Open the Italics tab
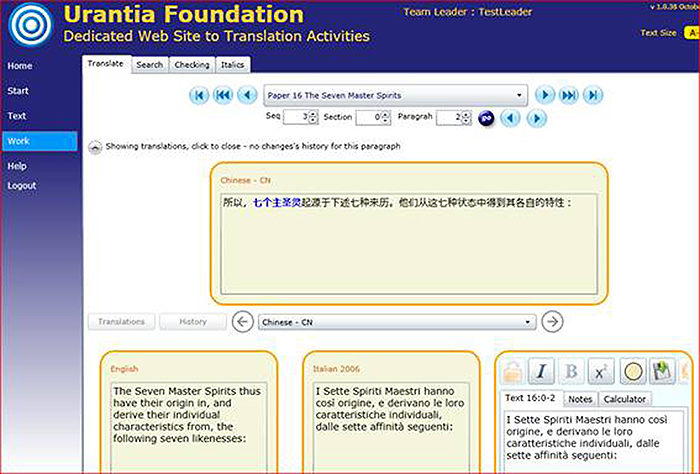Viewport: 700px width, 474px height. (233, 65)
